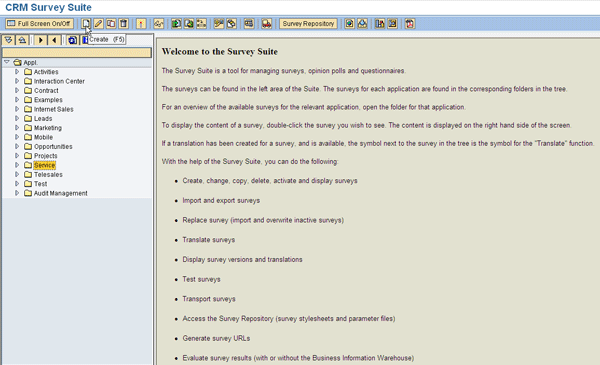Image resolution: width=600 pixels, height=365 pixels.
Task: Click the 'Translate surveys' bullet text
Action: [x=209, y=240]
